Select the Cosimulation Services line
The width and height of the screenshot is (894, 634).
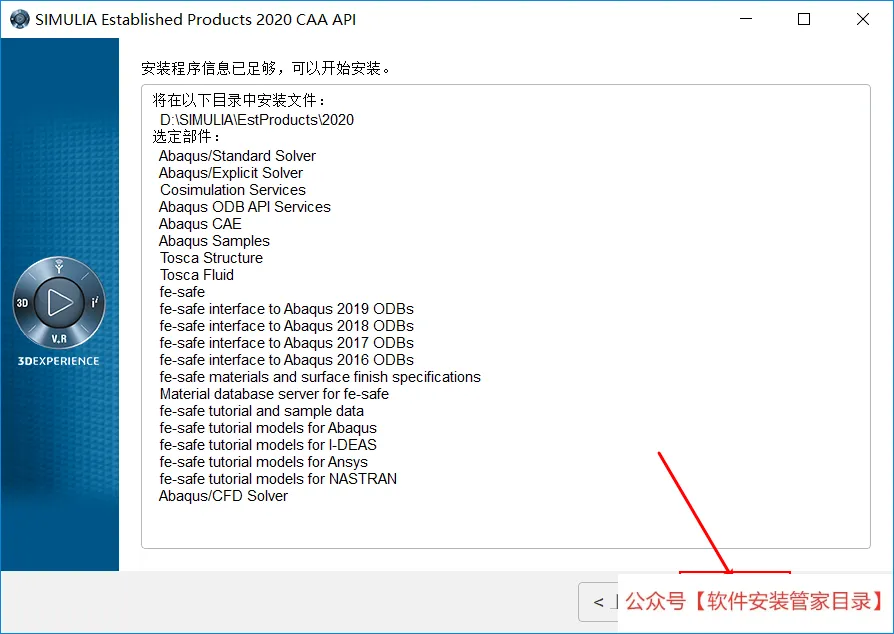(x=233, y=190)
